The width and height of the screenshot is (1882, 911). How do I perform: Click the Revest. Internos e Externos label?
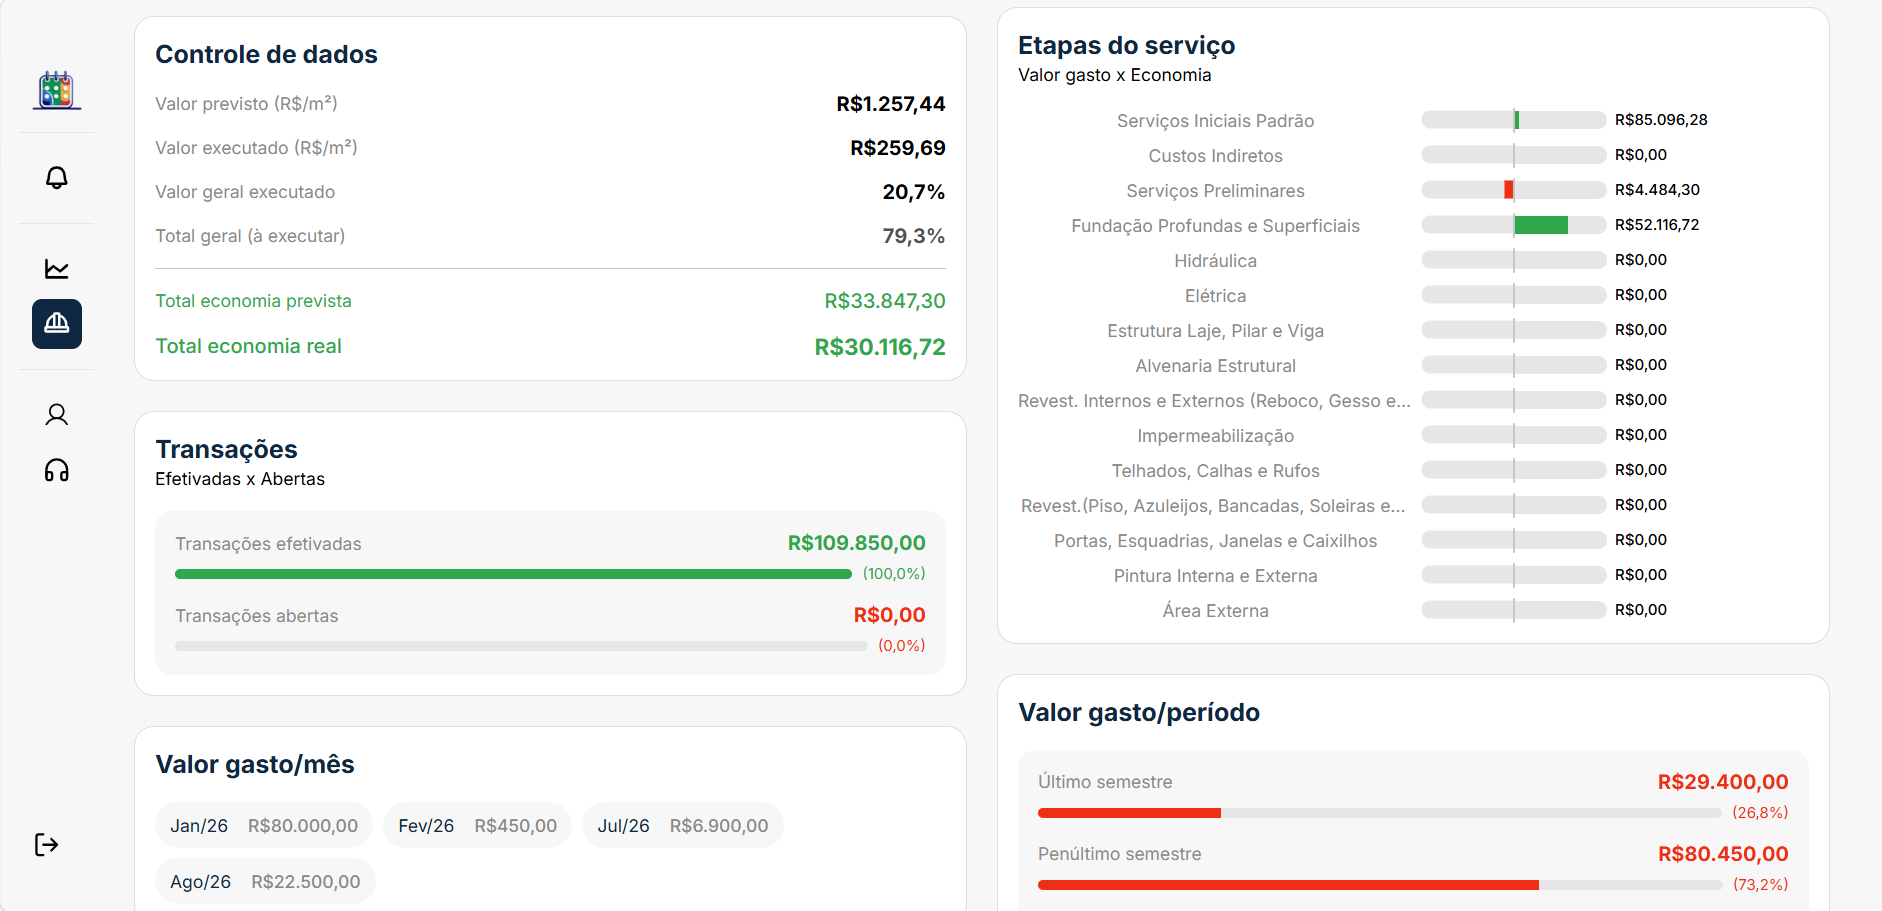tap(1214, 401)
